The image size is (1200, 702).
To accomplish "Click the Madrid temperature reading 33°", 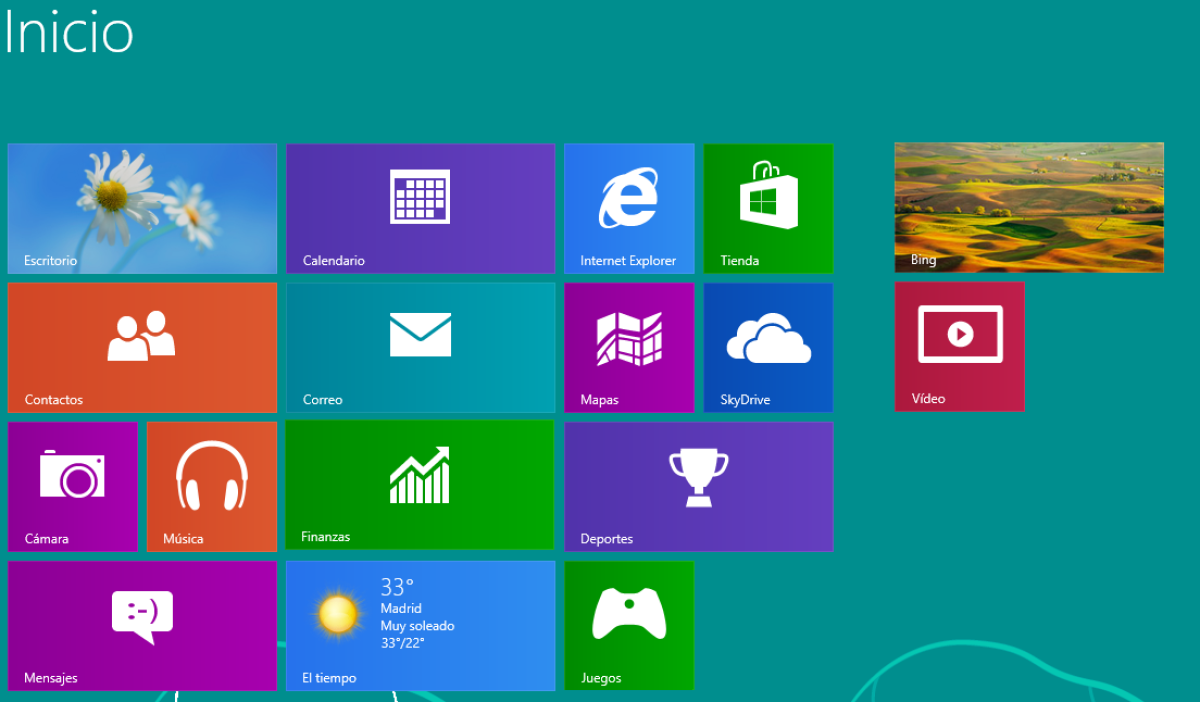I will [397, 587].
